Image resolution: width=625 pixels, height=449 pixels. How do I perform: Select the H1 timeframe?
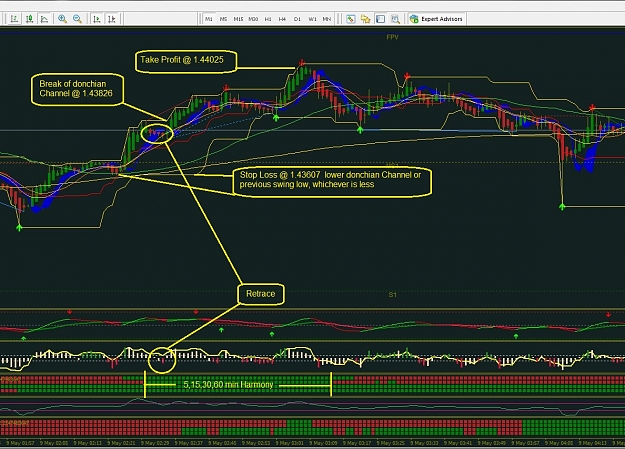pyautogui.click(x=268, y=19)
